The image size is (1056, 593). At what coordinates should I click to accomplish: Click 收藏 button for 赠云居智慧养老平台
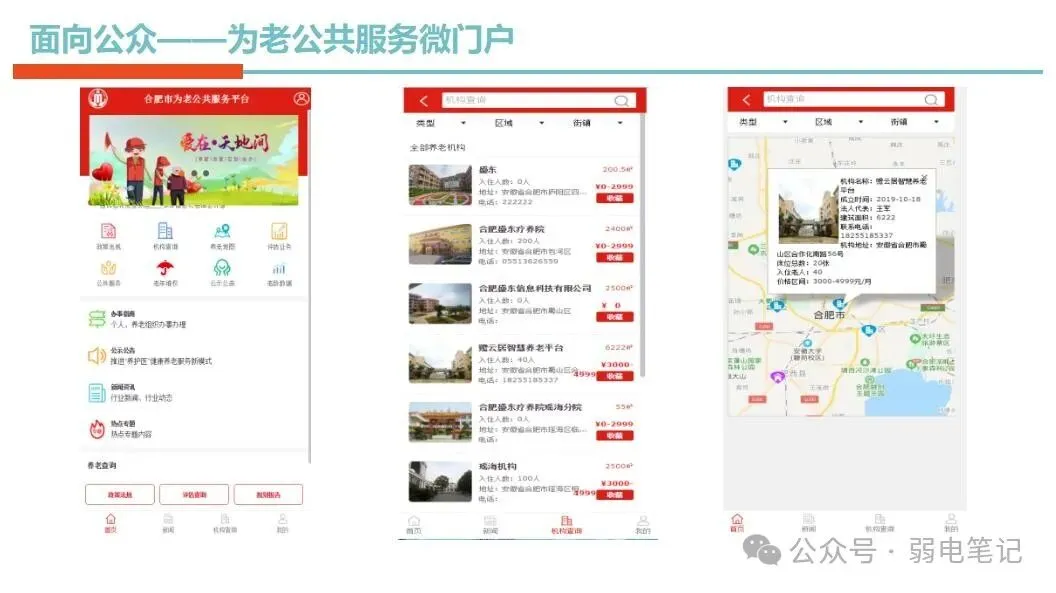pyautogui.click(x=614, y=376)
